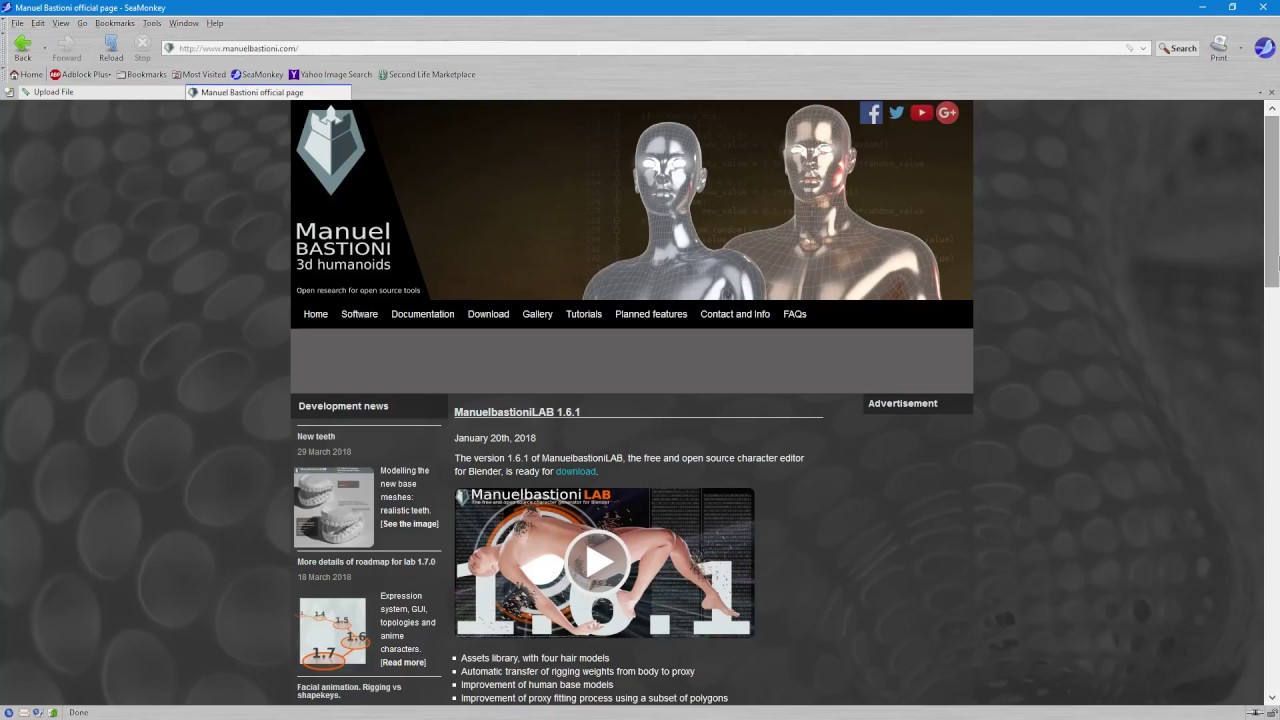Open the Documentation nav link
The height and width of the screenshot is (720, 1280).
click(423, 314)
